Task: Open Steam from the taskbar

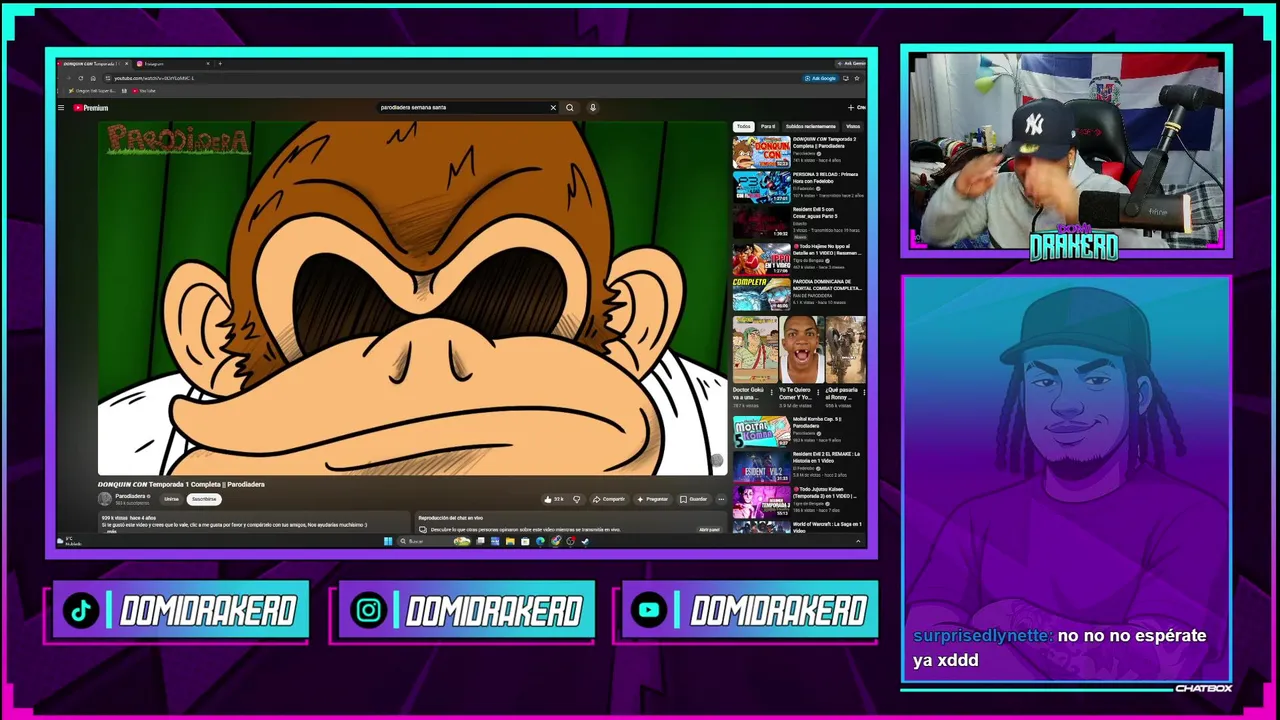Action: 585,541
